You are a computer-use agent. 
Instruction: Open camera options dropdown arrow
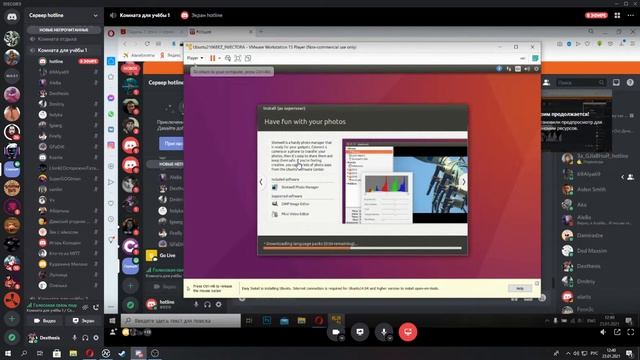coord(342,338)
